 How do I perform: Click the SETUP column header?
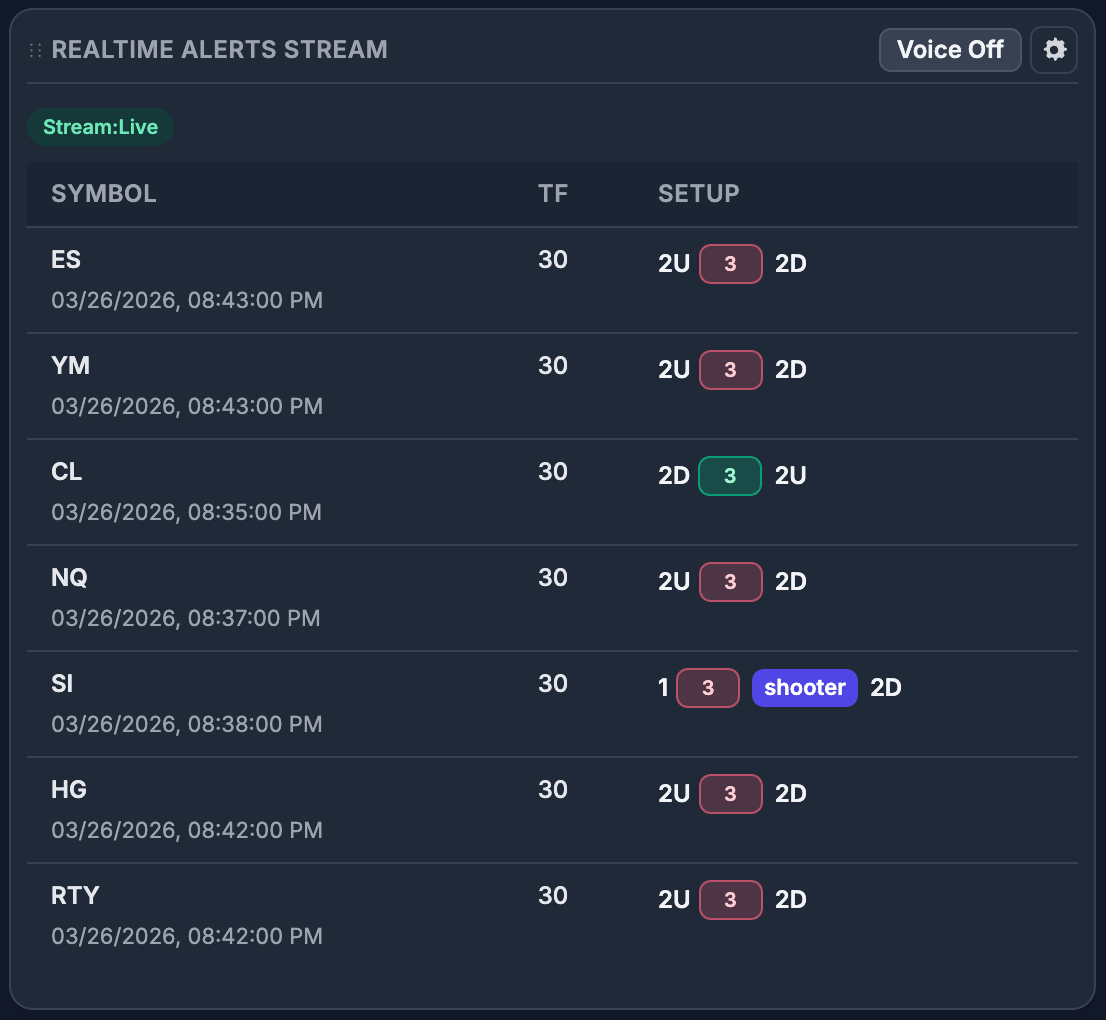(698, 193)
